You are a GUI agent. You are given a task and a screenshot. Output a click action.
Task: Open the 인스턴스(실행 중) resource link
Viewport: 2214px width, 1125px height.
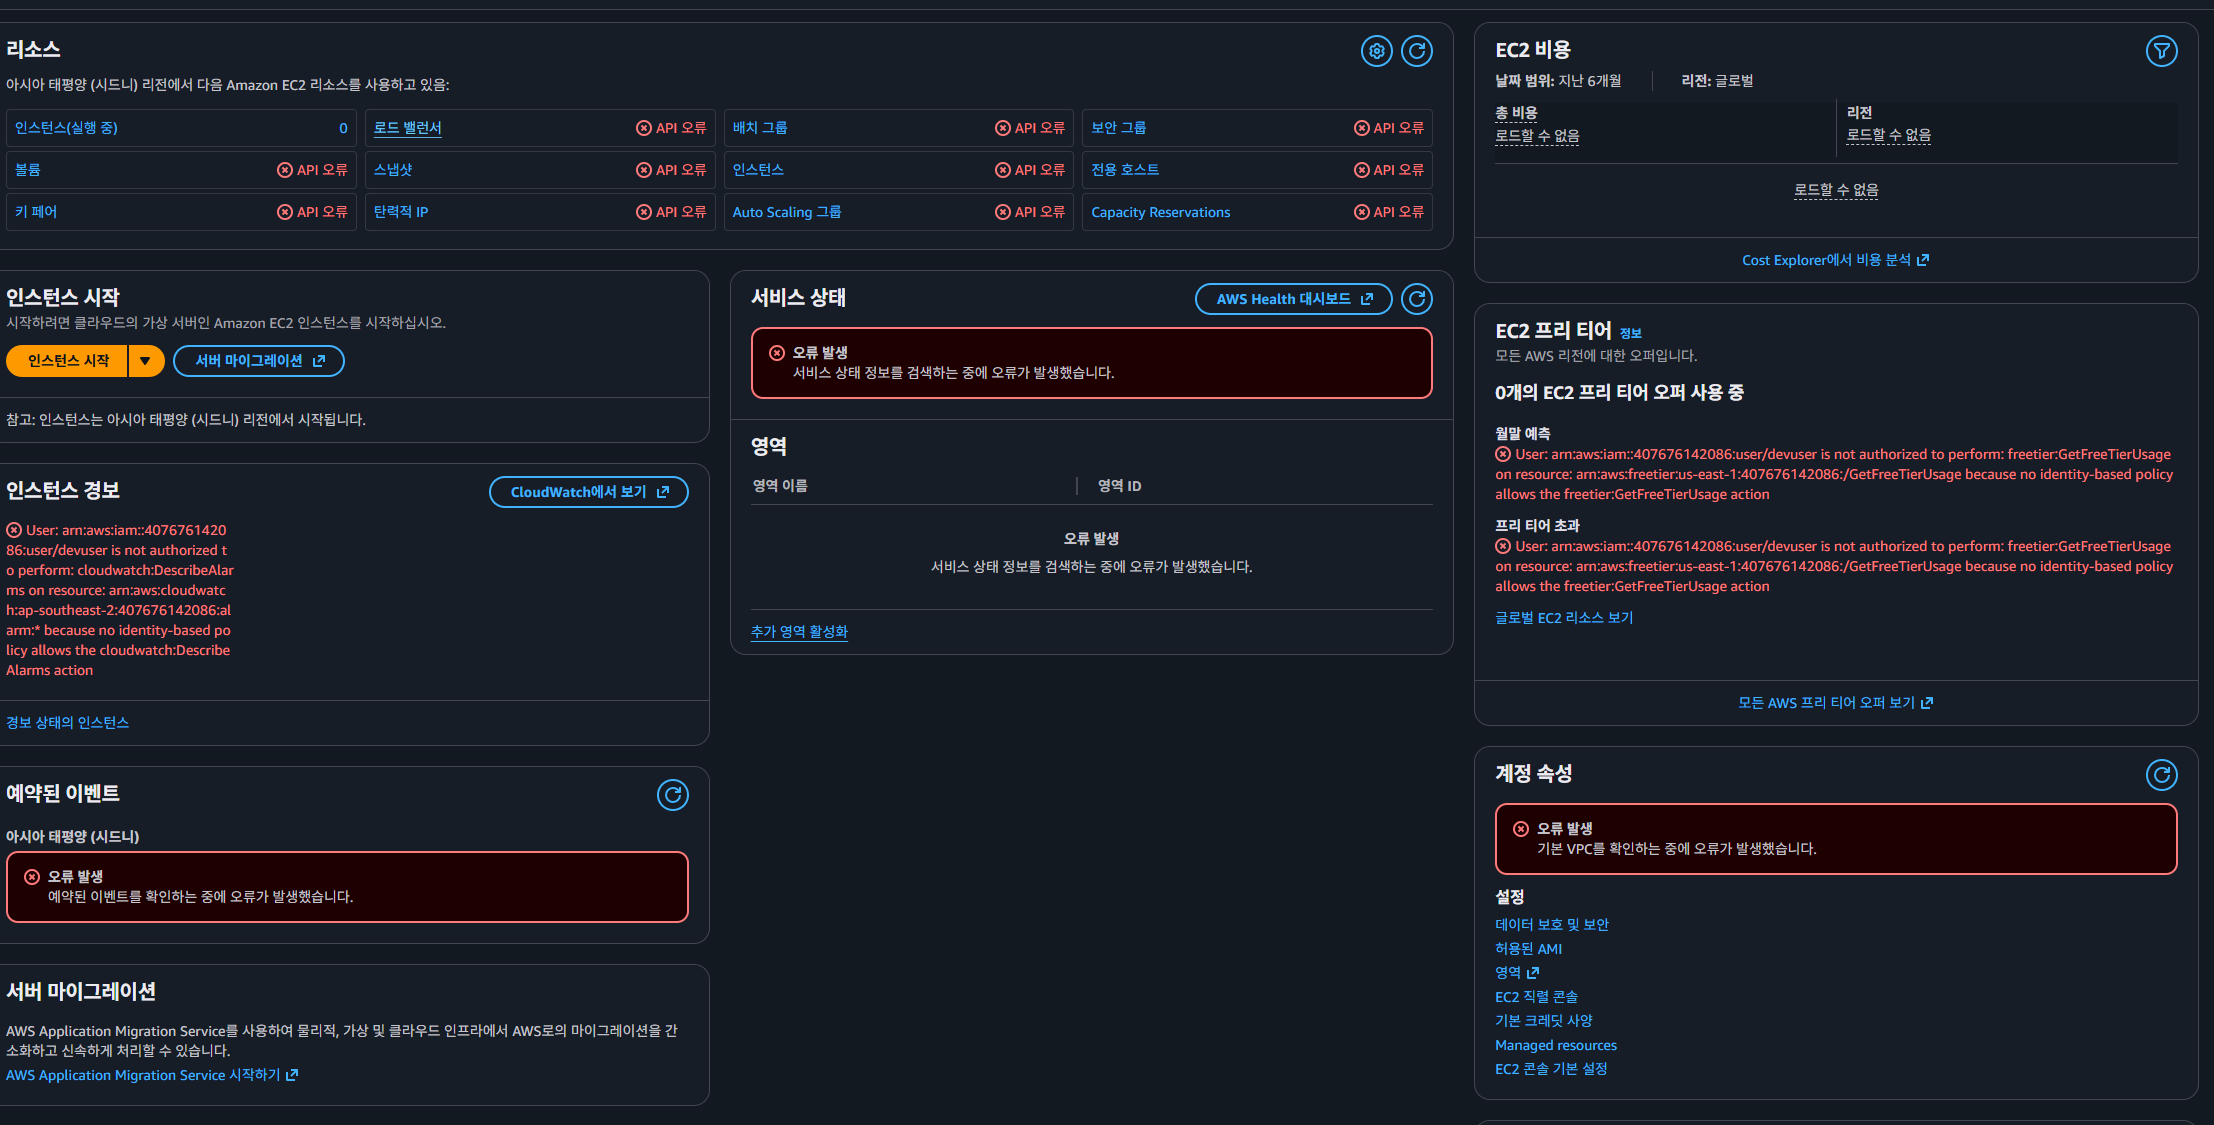tap(66, 128)
